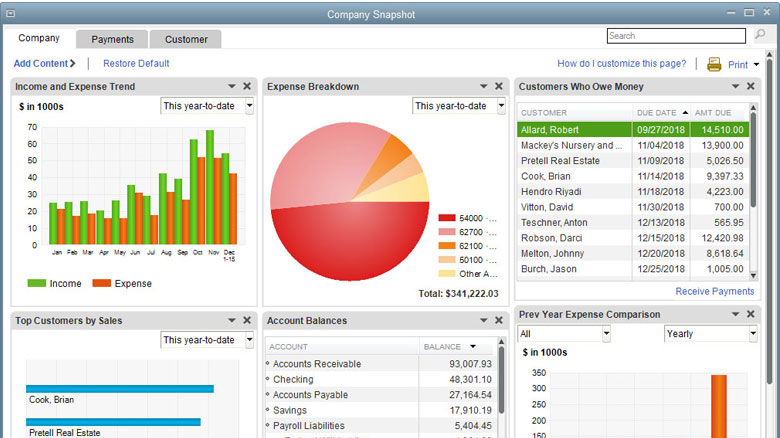The width and height of the screenshot is (780, 438).
Task: Open Account Balances panel menu arrow
Action: [484, 320]
